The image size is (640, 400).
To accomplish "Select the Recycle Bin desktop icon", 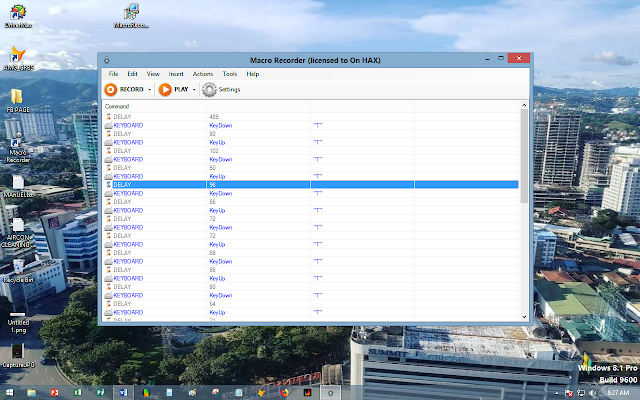I will click(x=18, y=271).
